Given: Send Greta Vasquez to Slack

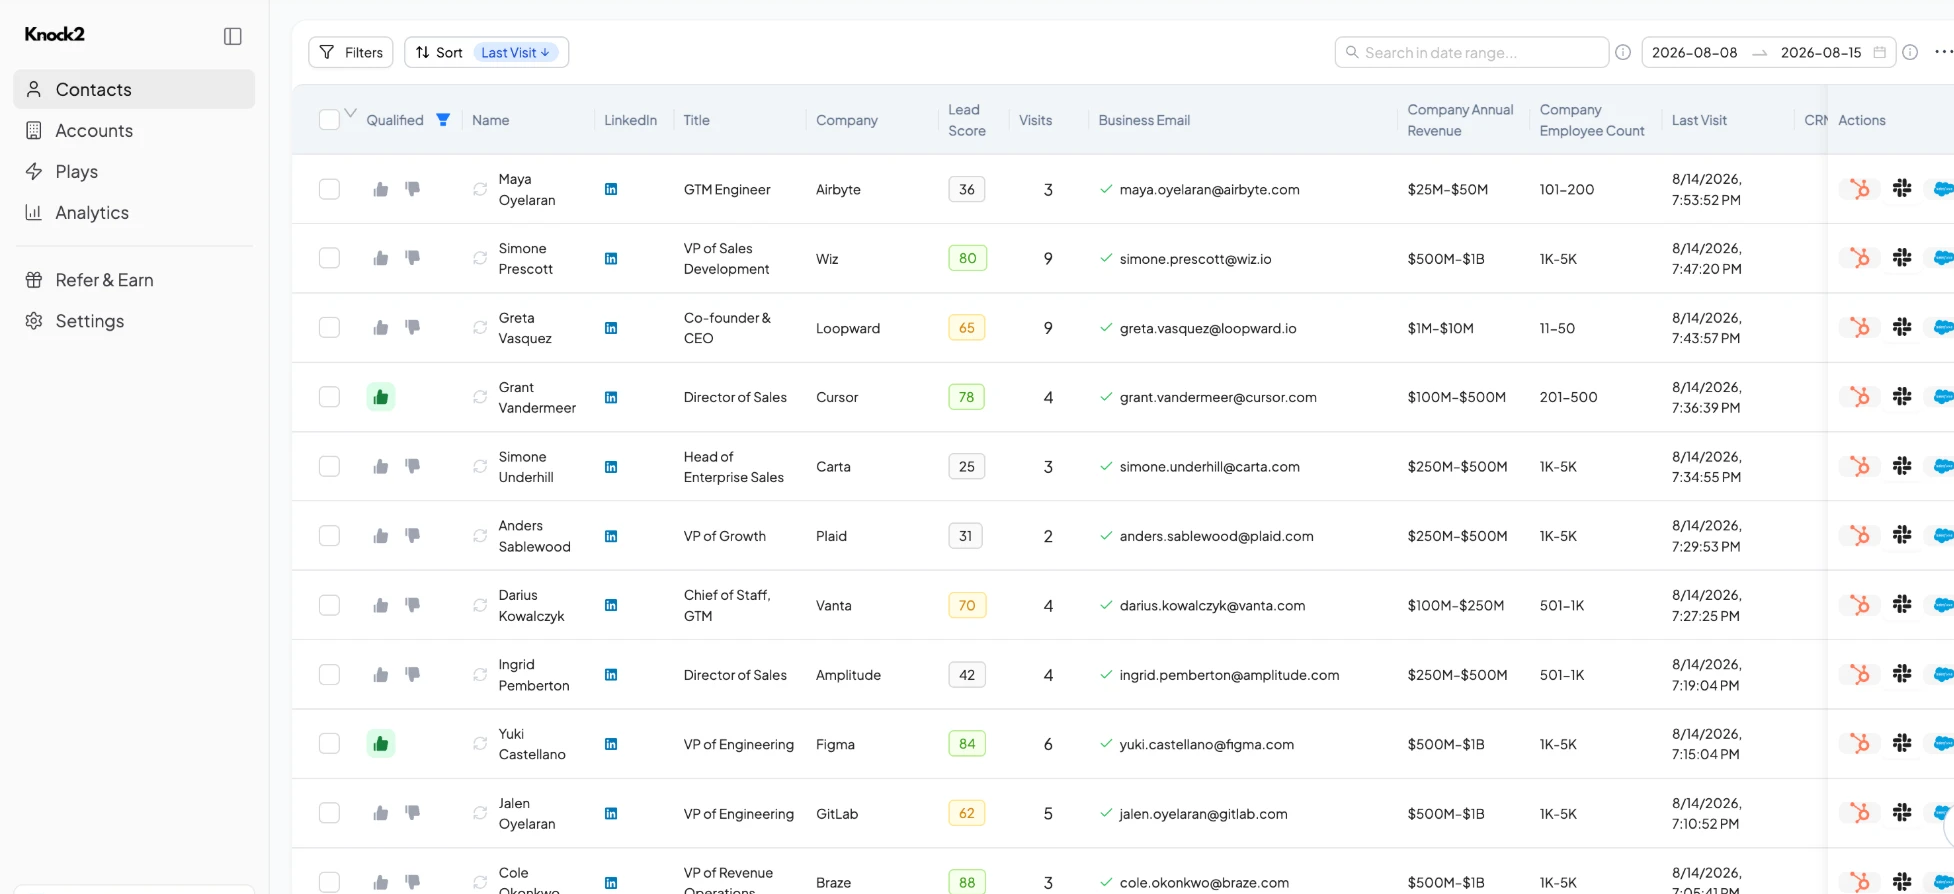Looking at the screenshot, I should pyautogui.click(x=1902, y=327).
